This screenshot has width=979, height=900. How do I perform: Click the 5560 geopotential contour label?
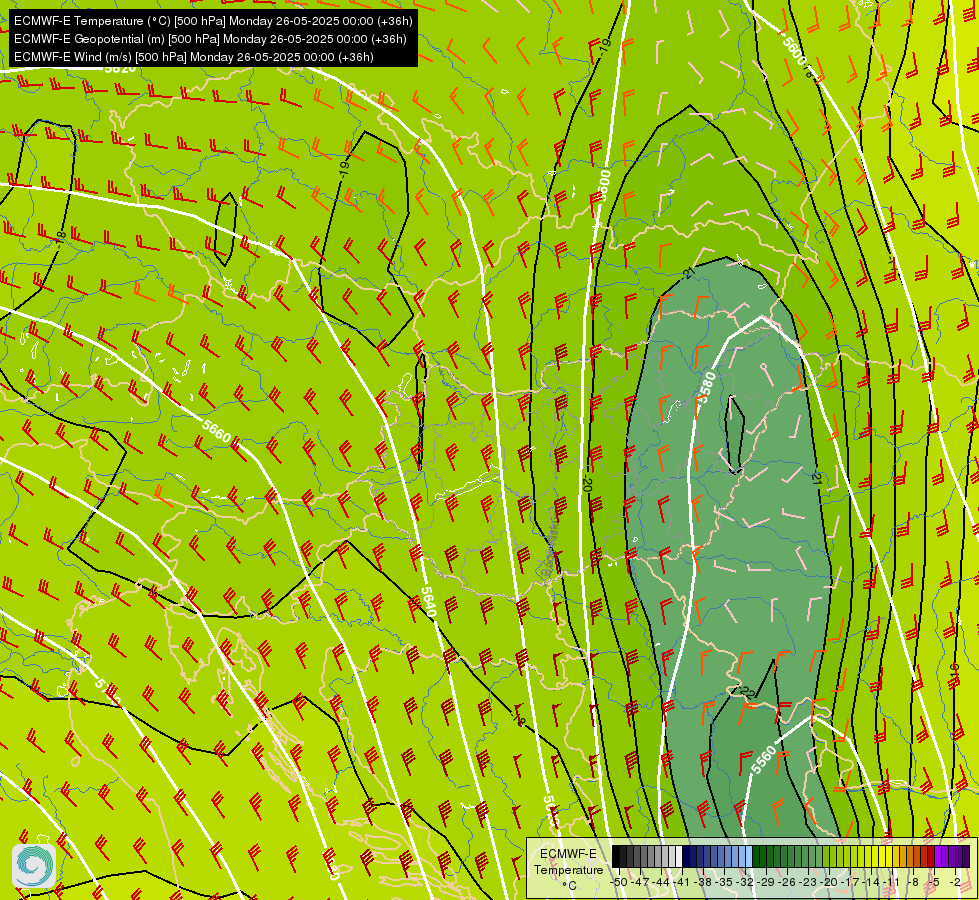pyautogui.click(x=764, y=759)
